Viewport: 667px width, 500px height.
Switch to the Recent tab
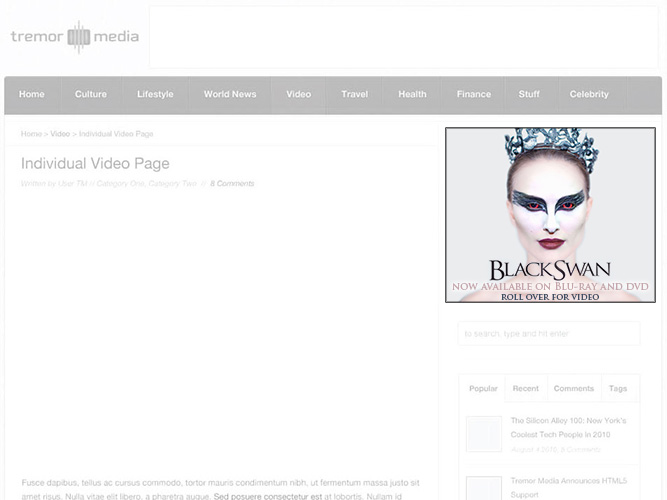(525, 389)
